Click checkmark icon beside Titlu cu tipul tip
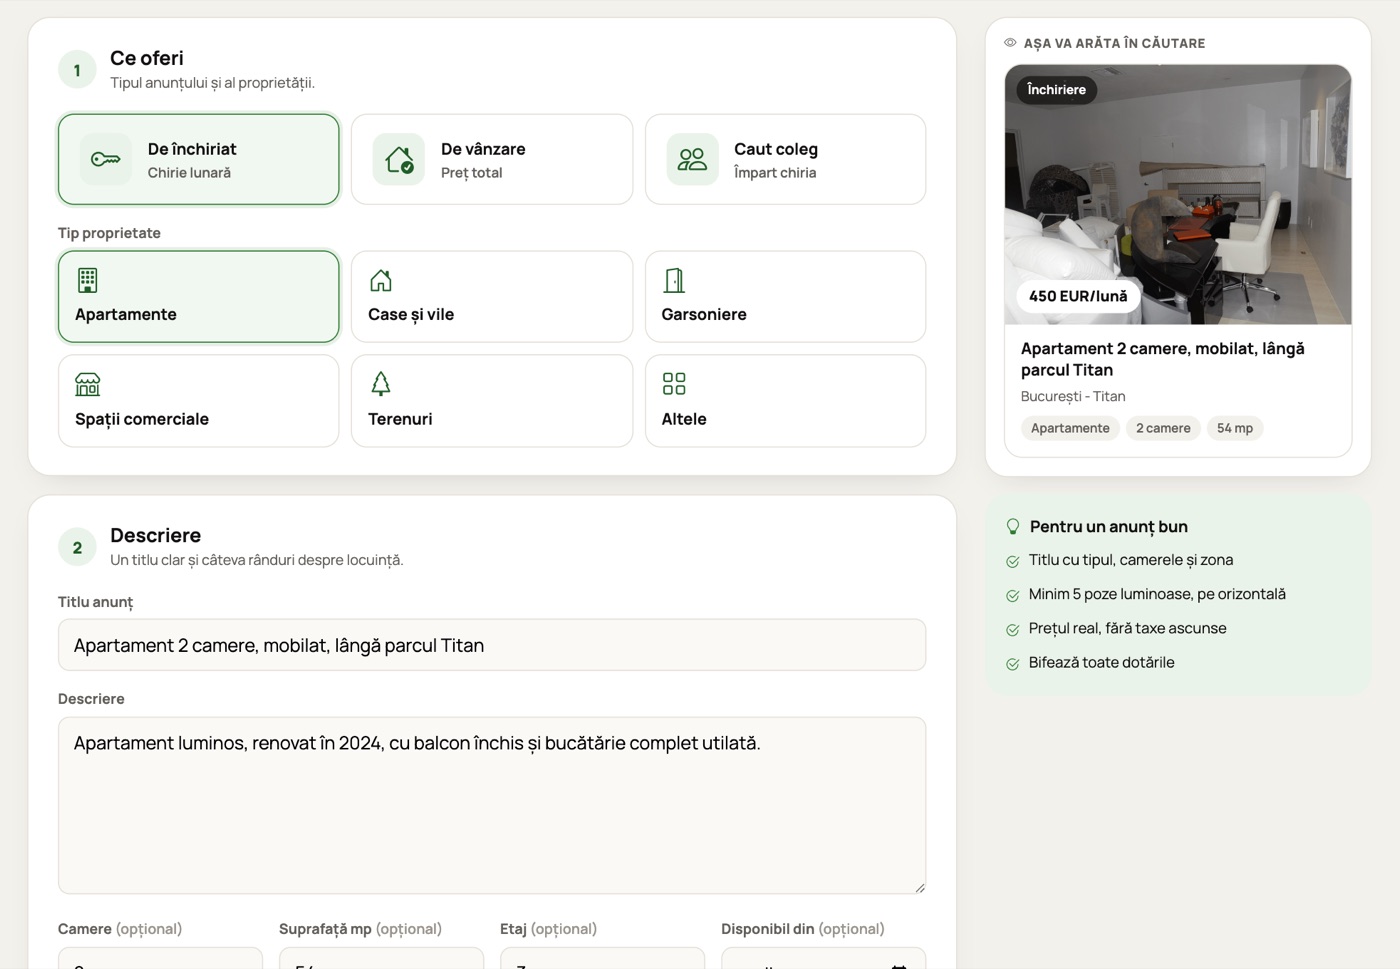The image size is (1400, 969). [x=1013, y=561]
